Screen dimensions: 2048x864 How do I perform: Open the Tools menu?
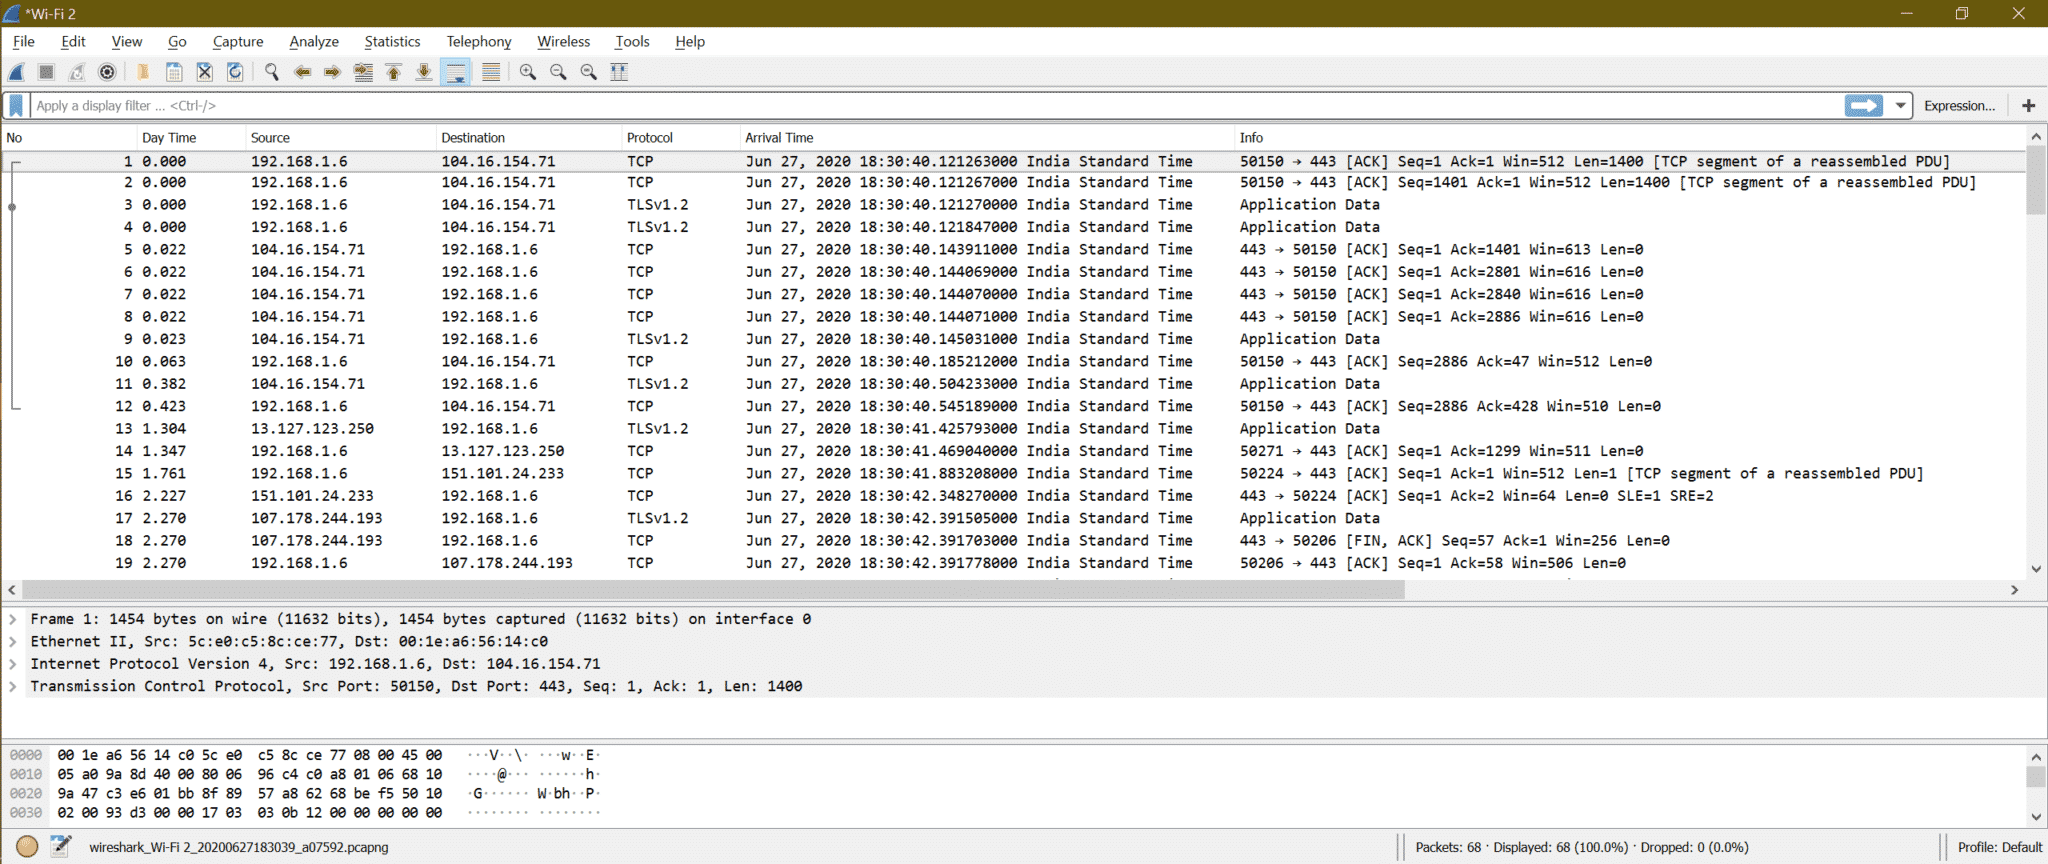point(632,41)
